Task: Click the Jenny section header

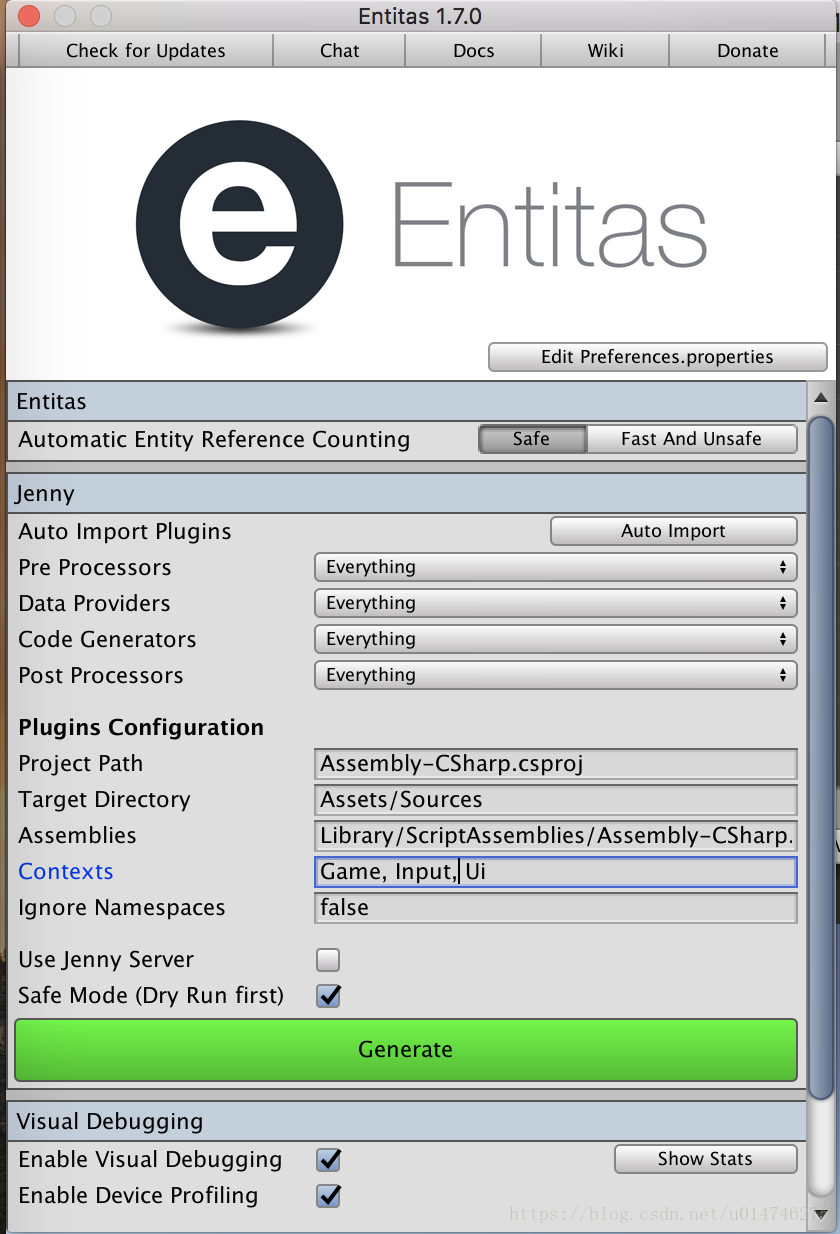Action: (x=406, y=494)
